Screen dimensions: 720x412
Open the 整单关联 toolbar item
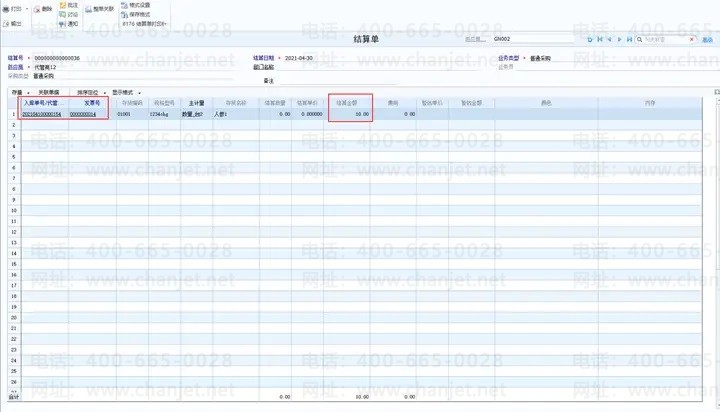[x=99, y=9]
